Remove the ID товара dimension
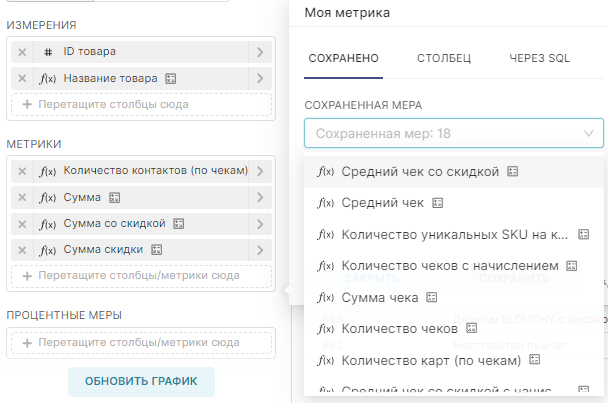Viewport: 608px width, 403px height. pos(22,52)
